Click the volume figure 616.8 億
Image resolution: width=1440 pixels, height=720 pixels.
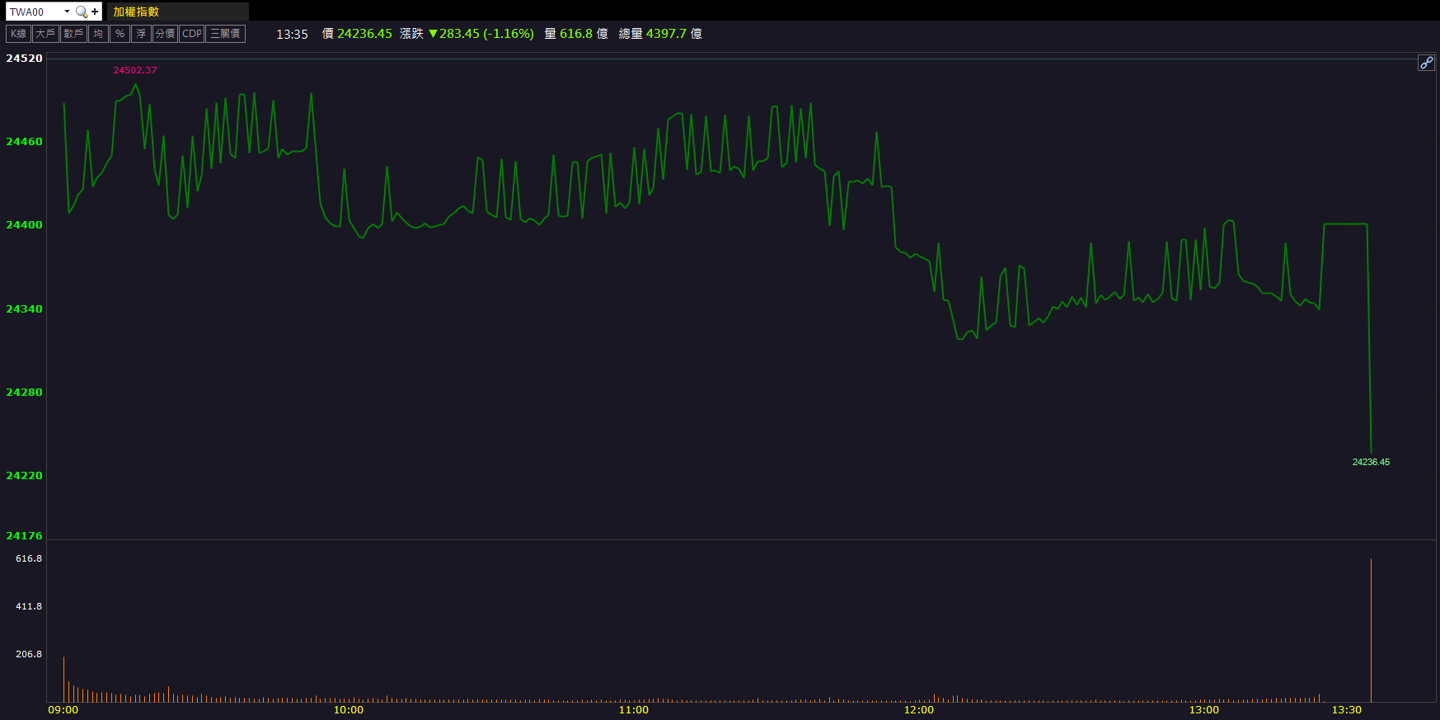coord(583,33)
